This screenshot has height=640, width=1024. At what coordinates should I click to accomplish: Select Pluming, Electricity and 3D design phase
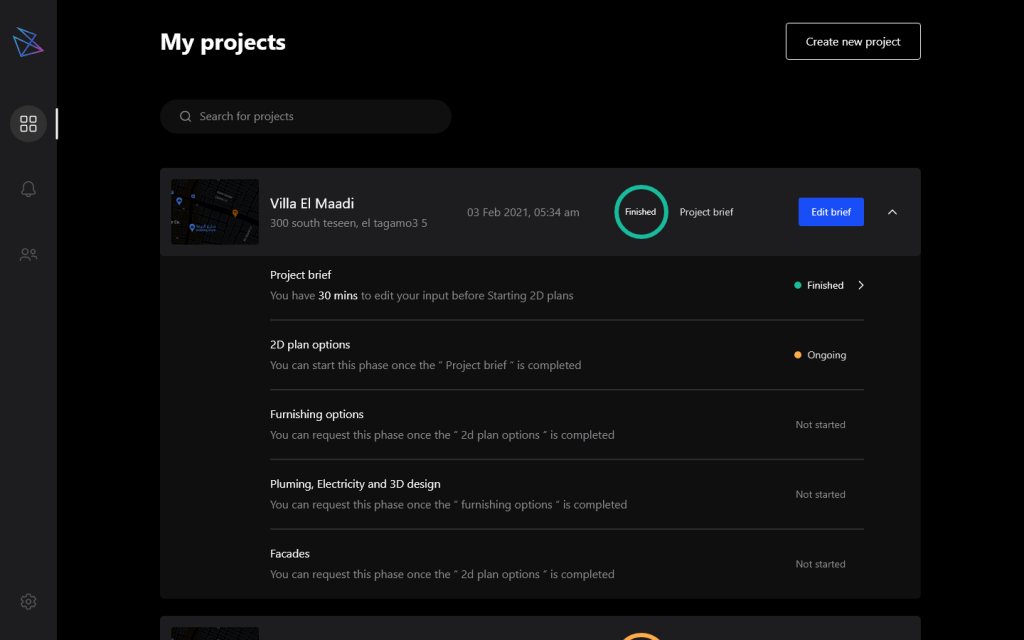tap(355, 484)
